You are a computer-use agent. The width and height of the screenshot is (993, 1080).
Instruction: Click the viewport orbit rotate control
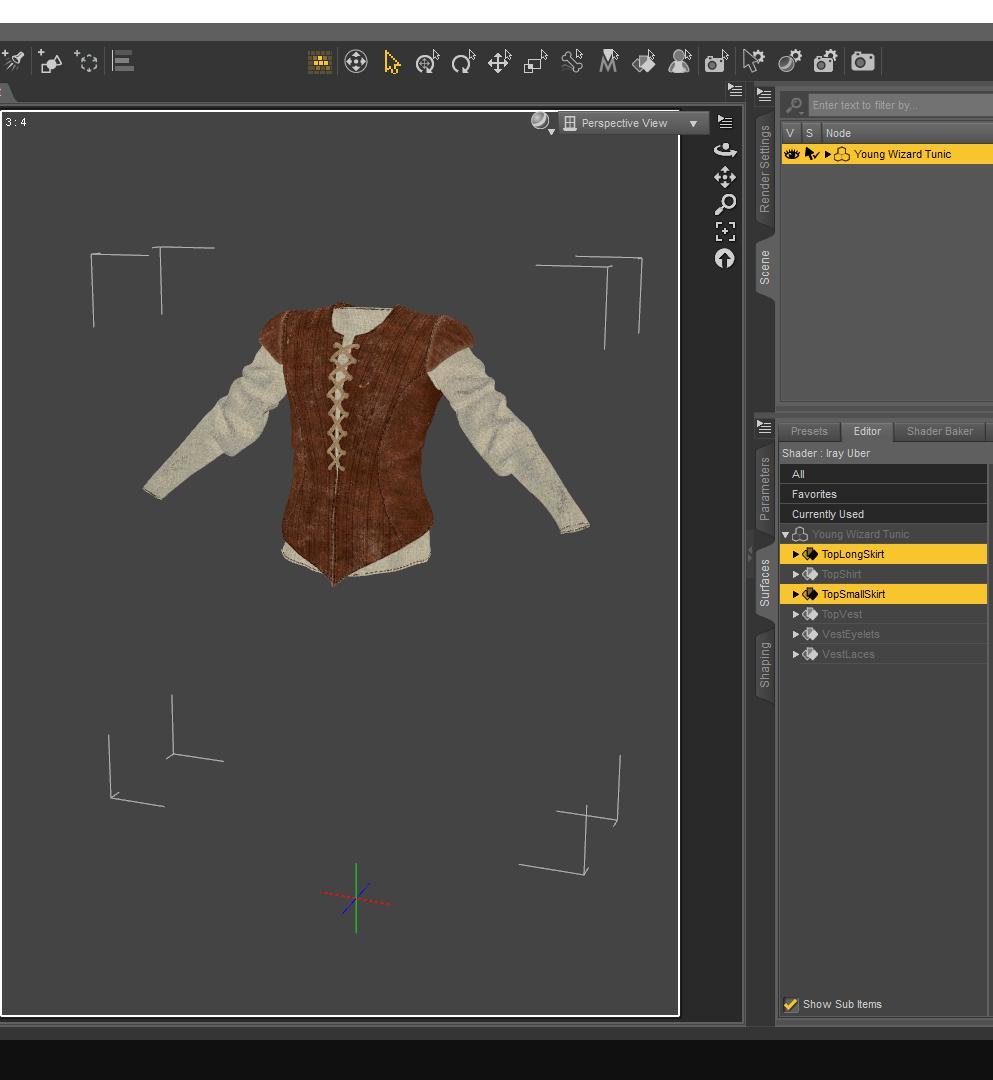[x=724, y=149]
